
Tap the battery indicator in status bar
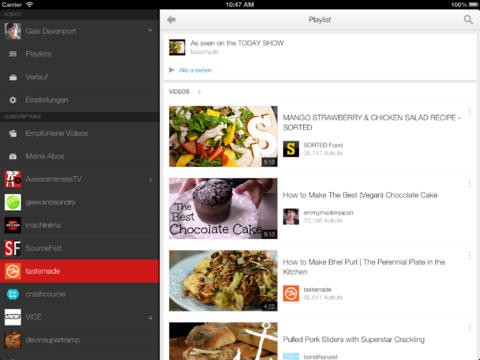click(x=473, y=5)
